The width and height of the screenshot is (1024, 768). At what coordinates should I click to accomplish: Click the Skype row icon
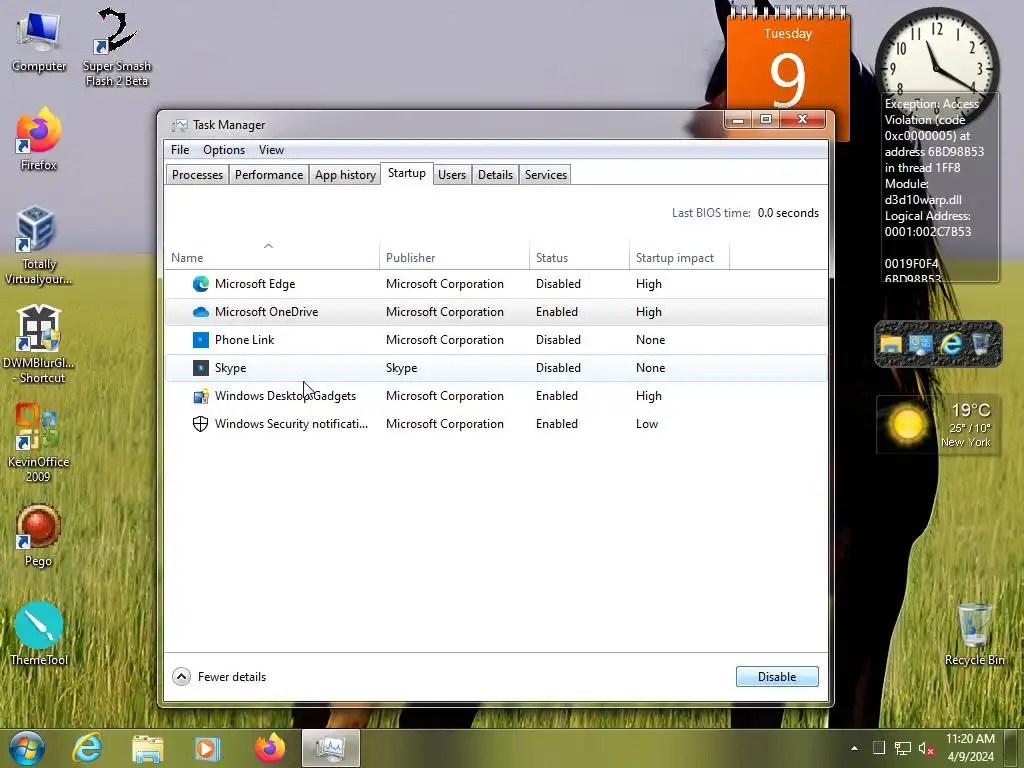(x=200, y=368)
